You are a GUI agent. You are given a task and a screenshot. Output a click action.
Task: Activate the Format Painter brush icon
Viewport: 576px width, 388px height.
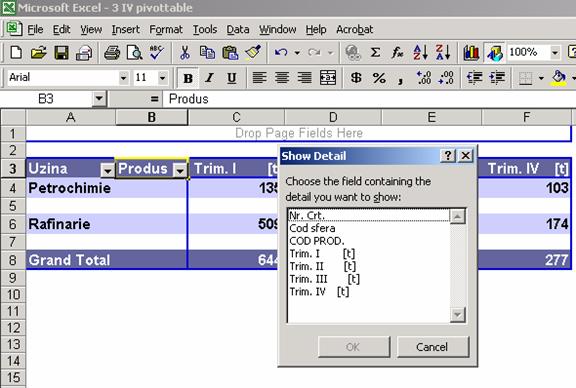click(253, 53)
